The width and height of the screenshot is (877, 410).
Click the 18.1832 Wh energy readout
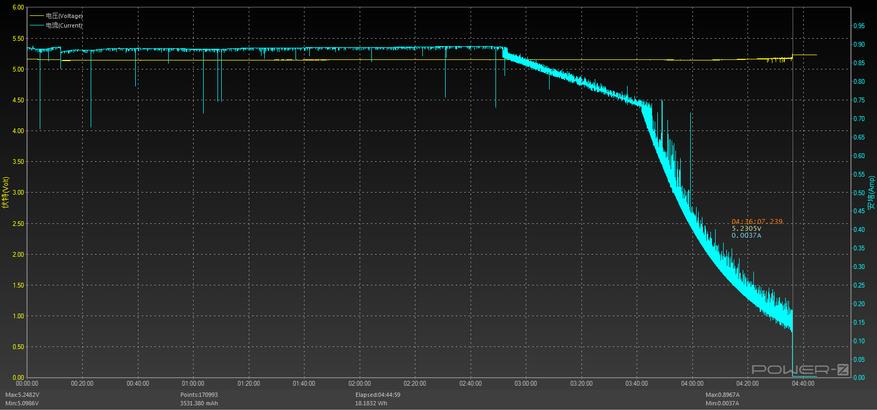point(373,404)
